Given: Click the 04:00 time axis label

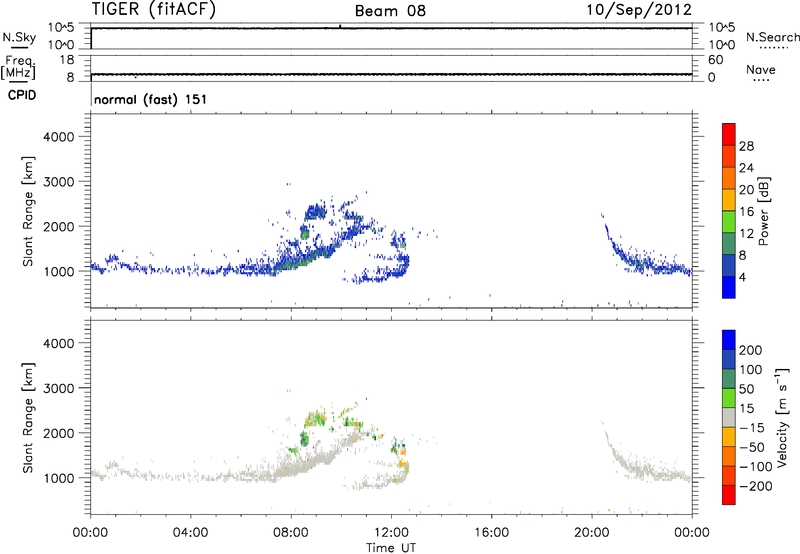Looking at the screenshot, I should point(190,533).
